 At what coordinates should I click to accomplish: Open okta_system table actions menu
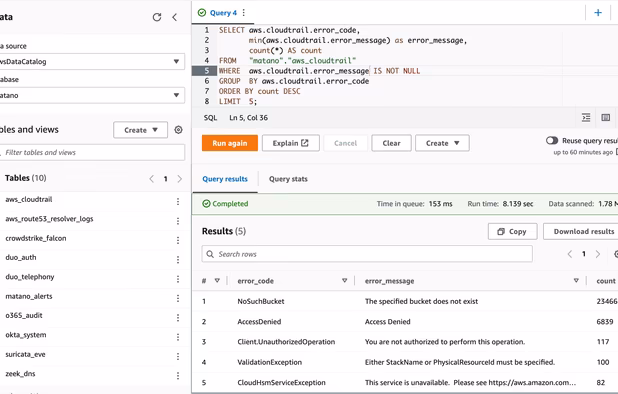coord(178,337)
